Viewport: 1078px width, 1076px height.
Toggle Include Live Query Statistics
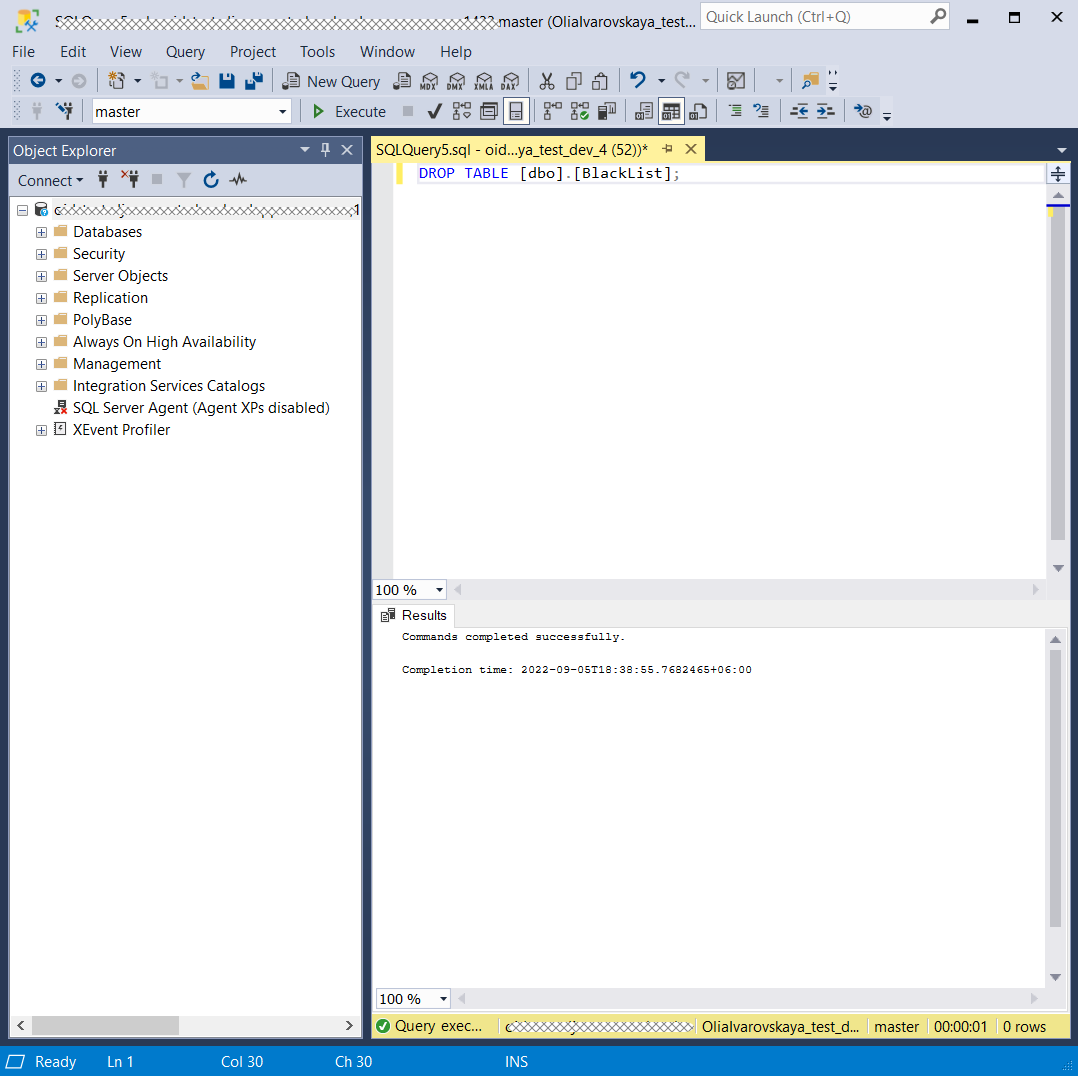click(580, 111)
